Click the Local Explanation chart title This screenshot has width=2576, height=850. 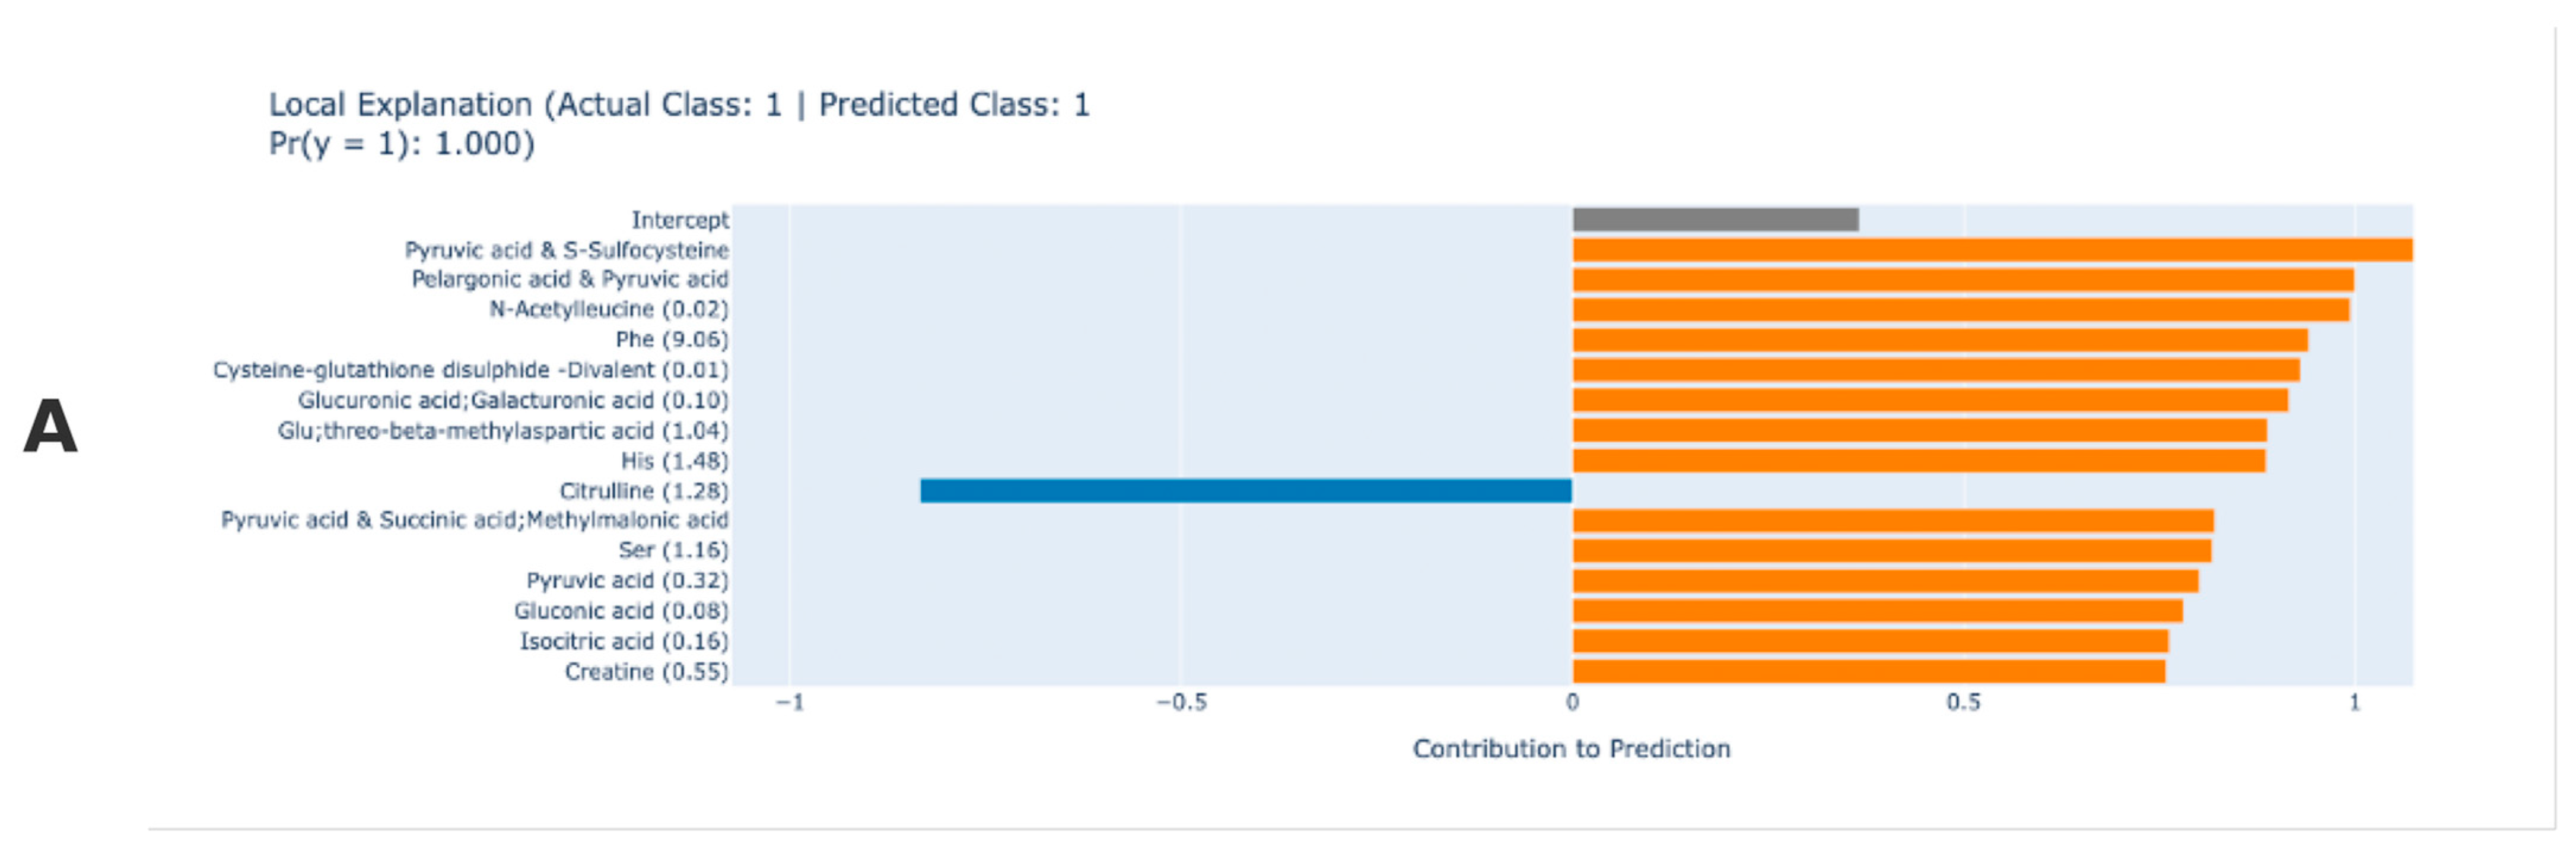pyautogui.click(x=678, y=105)
